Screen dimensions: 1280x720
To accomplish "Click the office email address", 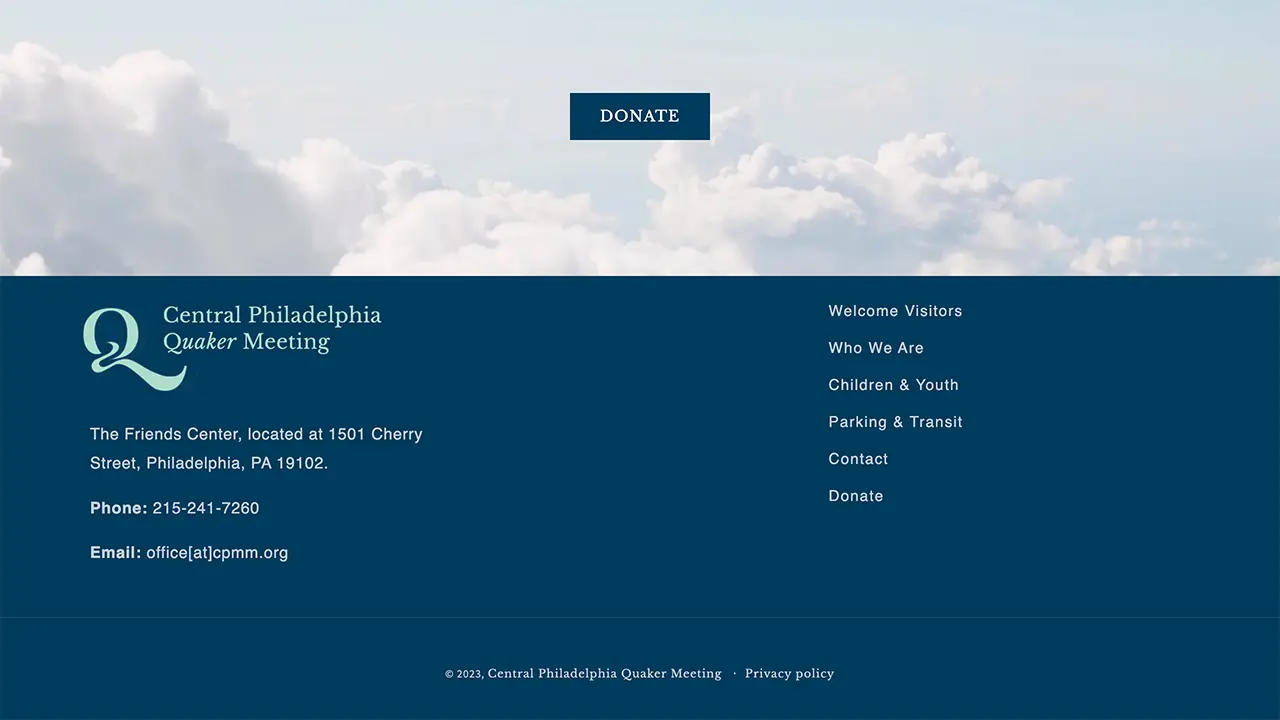I will click(x=217, y=553).
